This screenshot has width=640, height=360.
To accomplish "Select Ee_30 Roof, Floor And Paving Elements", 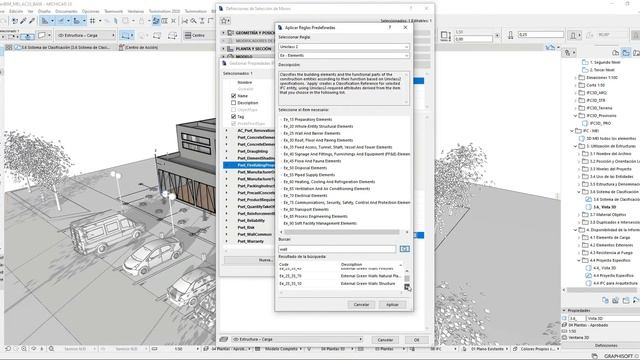I will 318,140.
